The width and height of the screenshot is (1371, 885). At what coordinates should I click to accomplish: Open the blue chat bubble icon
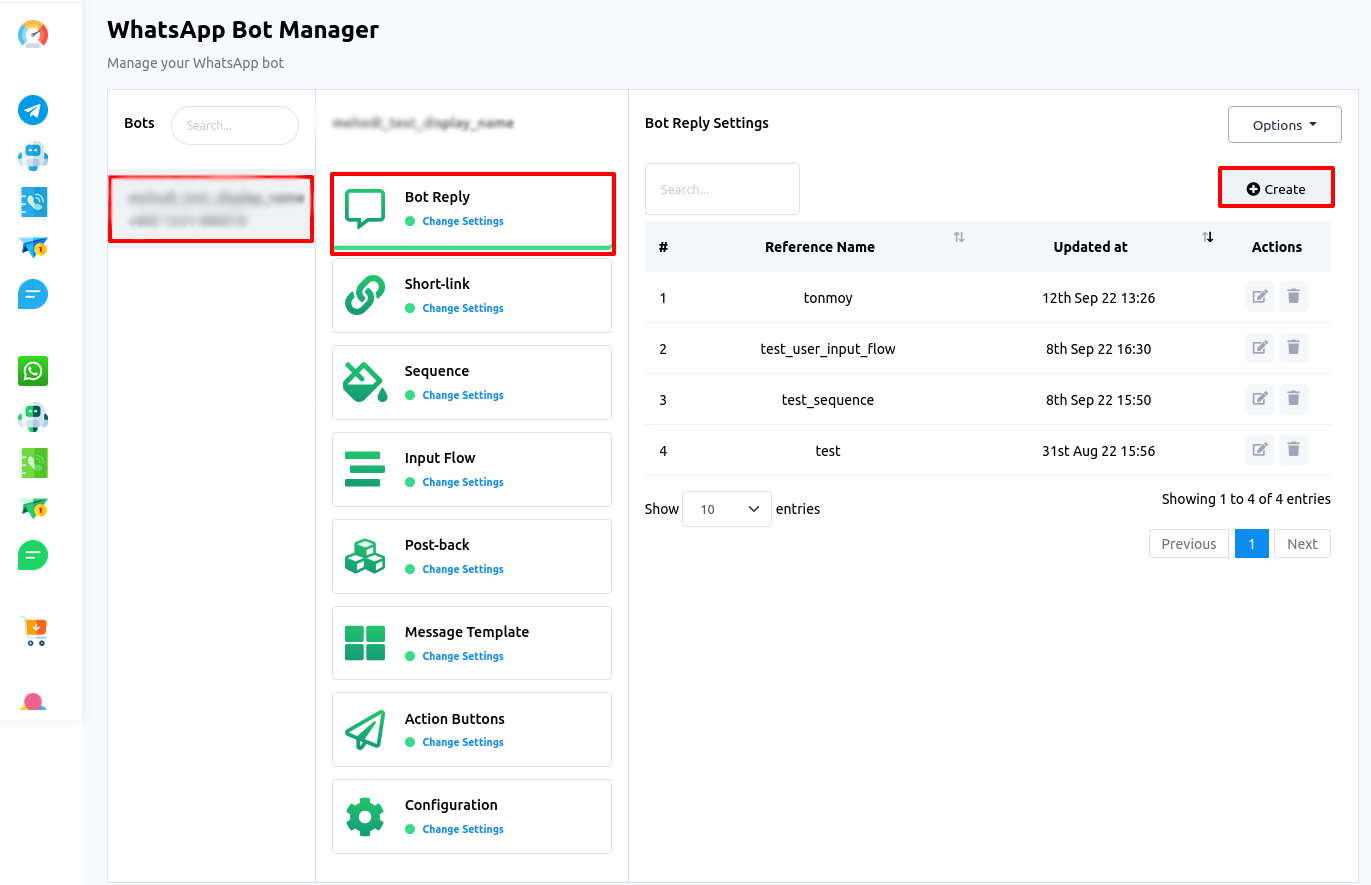33,294
